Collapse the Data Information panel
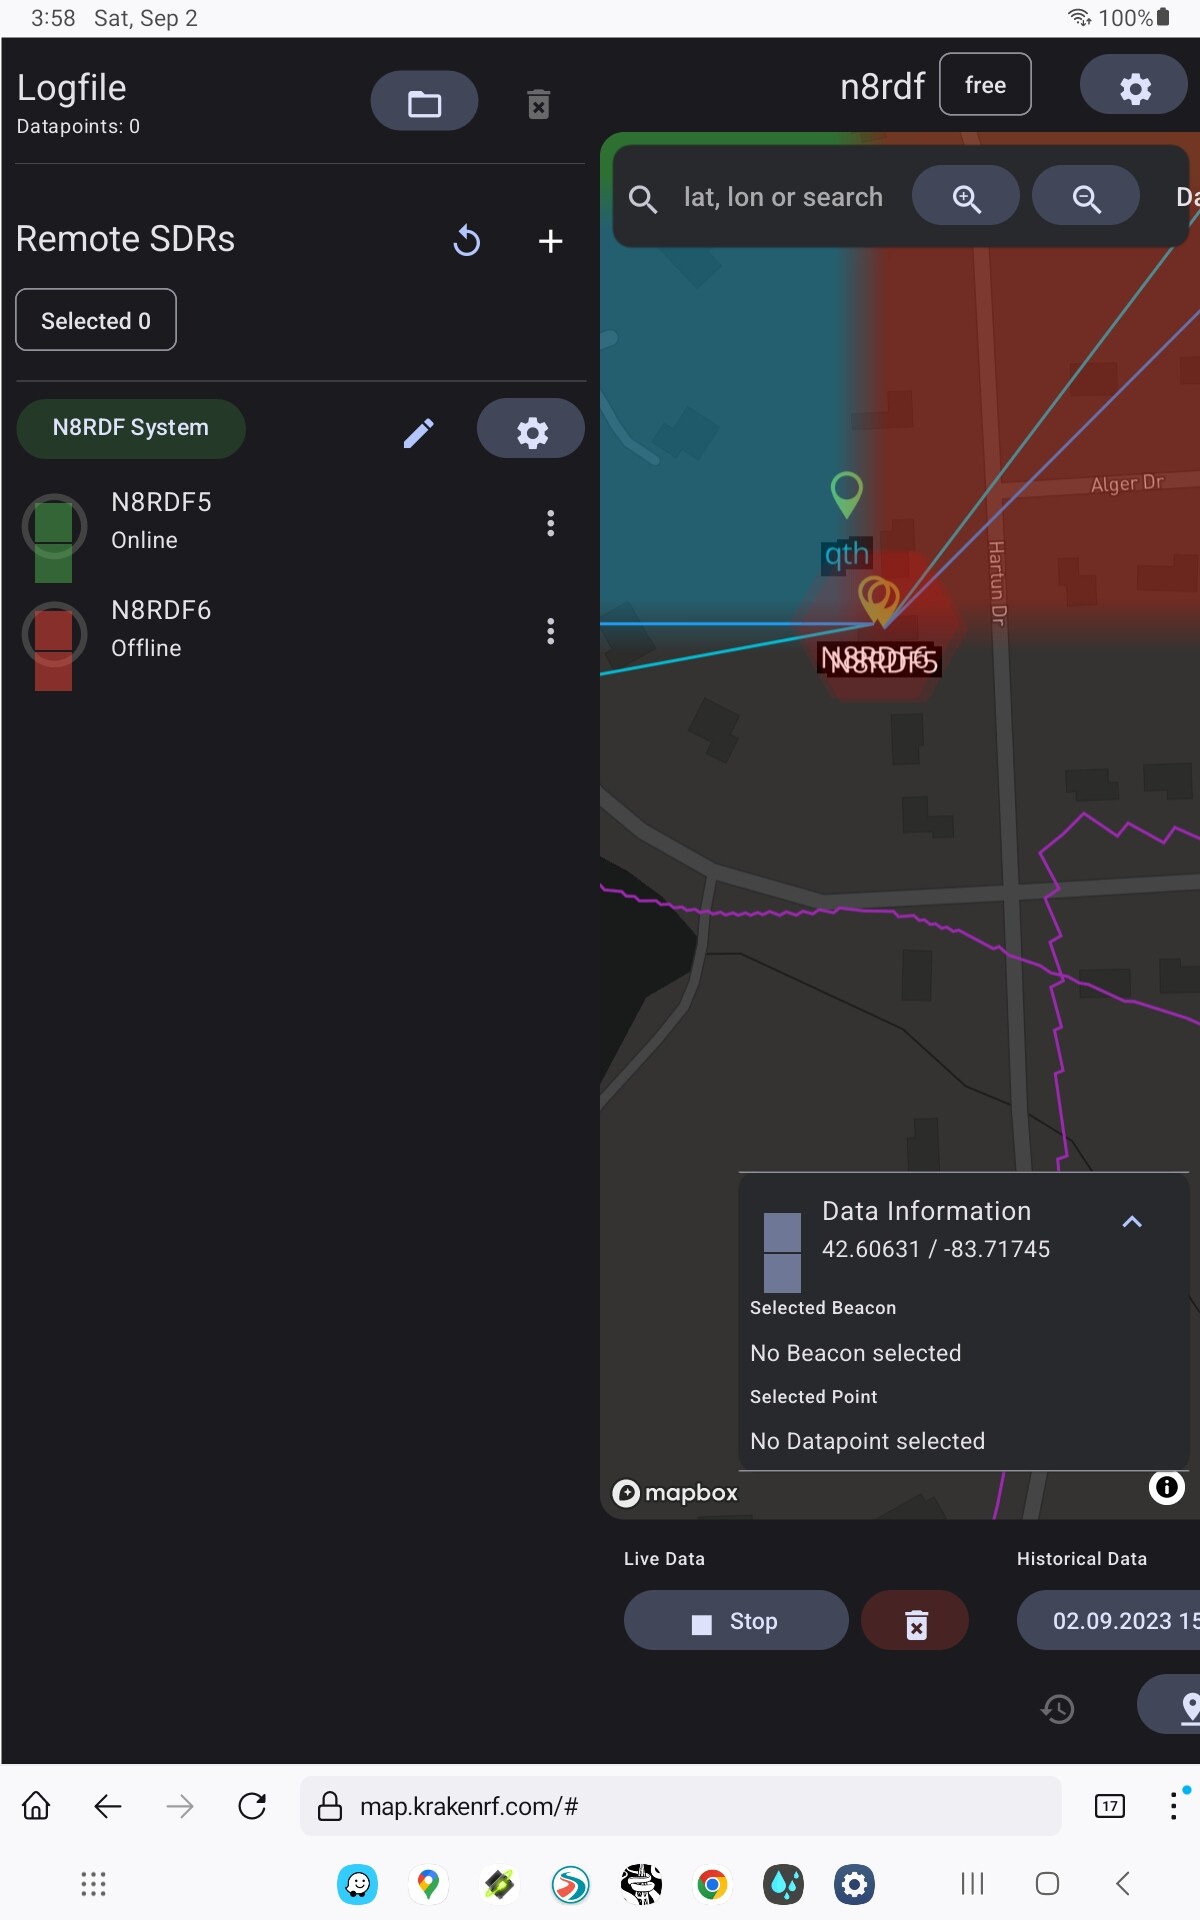 tap(1132, 1222)
